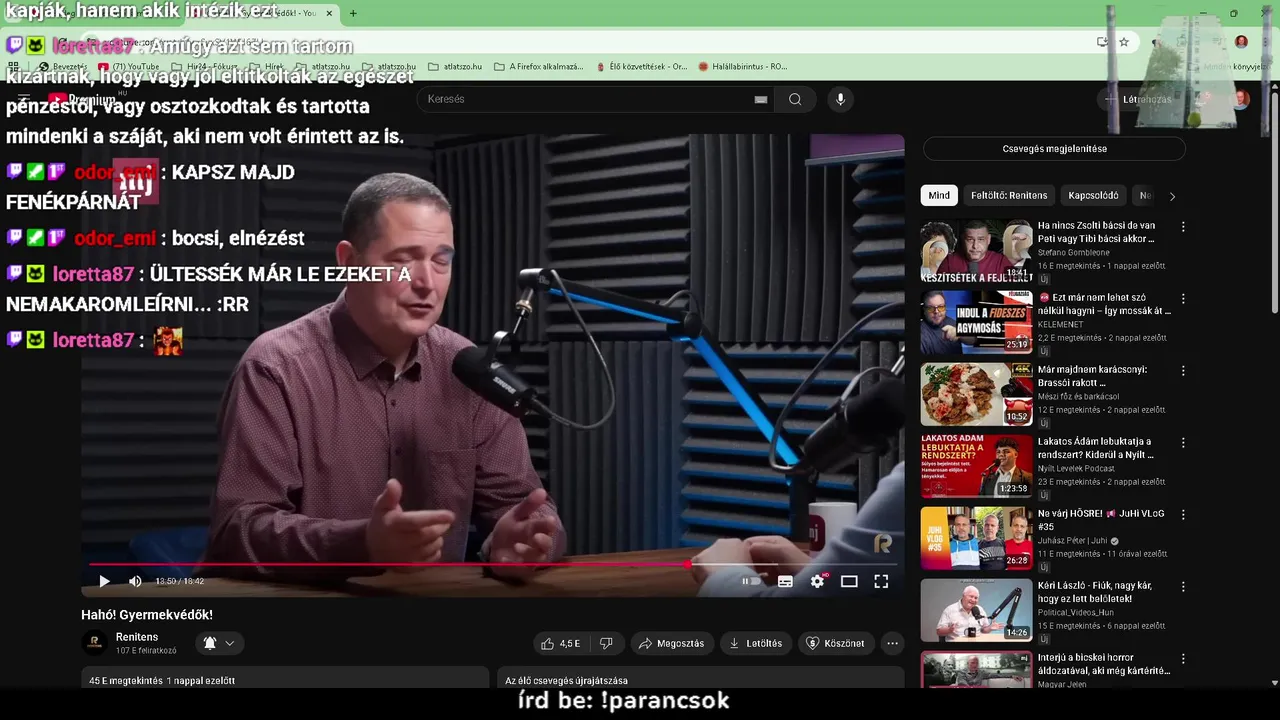Select the Kapcsolódó chip

(x=1093, y=195)
